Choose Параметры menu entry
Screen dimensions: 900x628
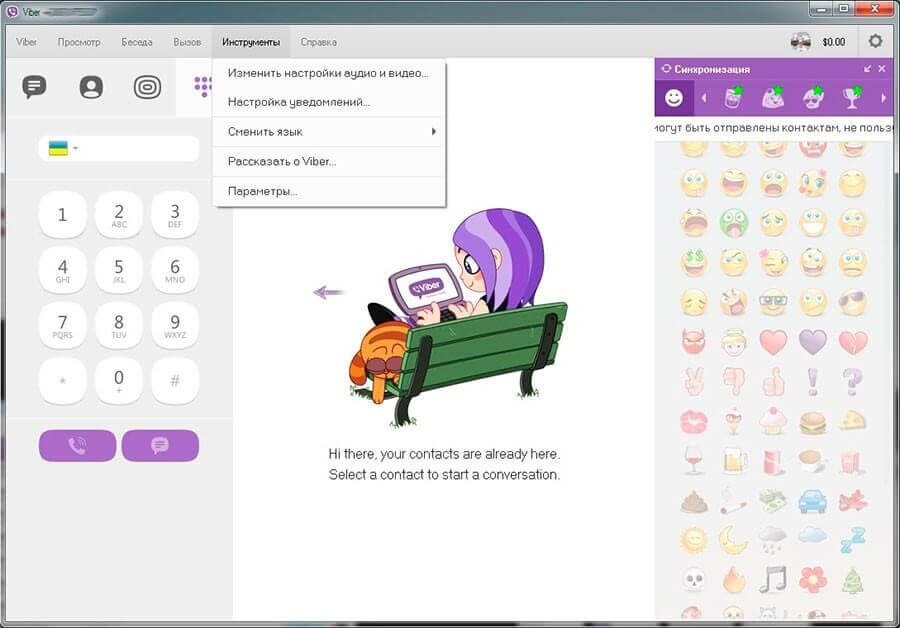tap(328, 191)
